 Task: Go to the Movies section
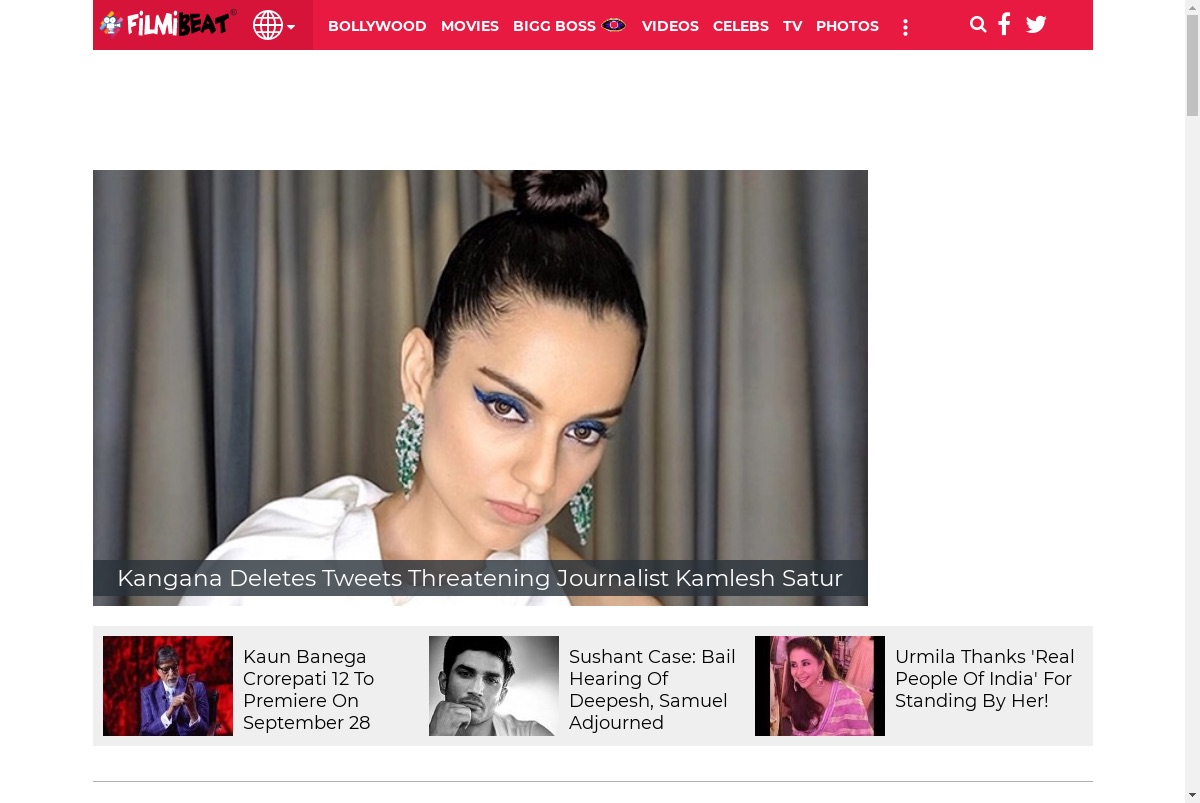[x=470, y=26]
